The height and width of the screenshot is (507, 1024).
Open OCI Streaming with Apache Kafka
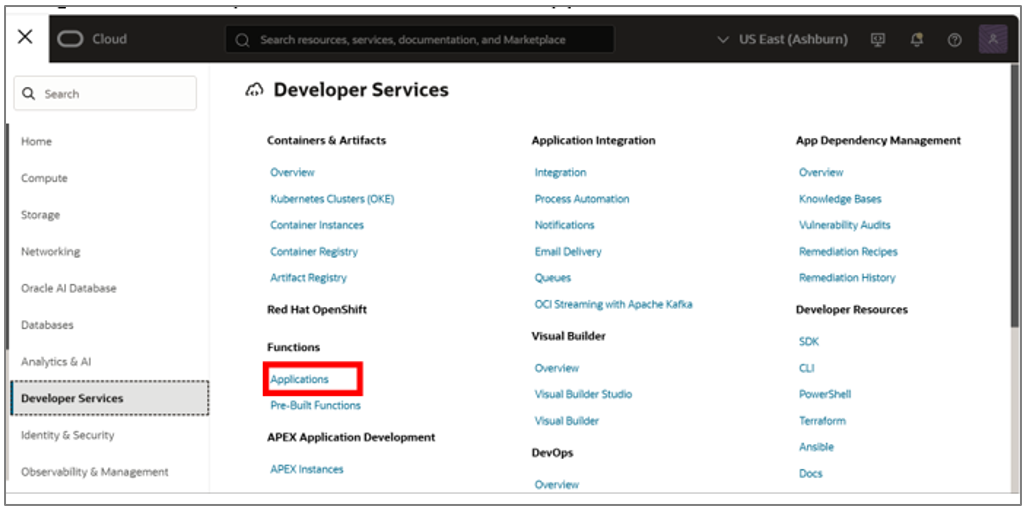613,304
